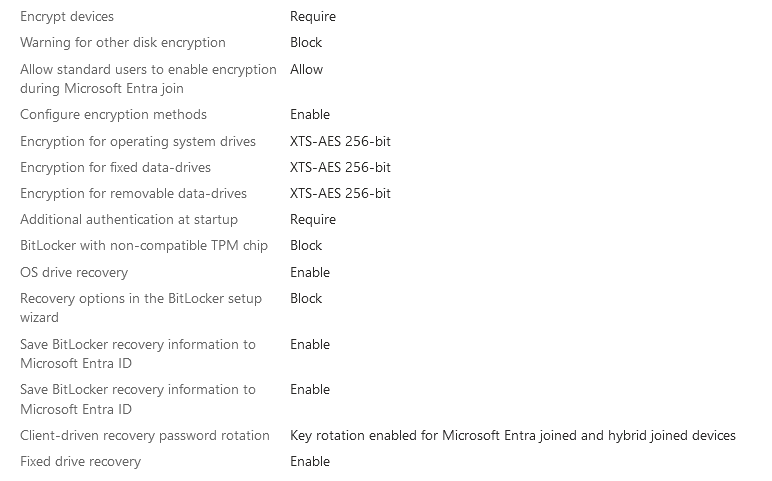Screen dimensions: 772x481
Task: Select 'Additional authentication at startup' label
Action: [x=129, y=220]
